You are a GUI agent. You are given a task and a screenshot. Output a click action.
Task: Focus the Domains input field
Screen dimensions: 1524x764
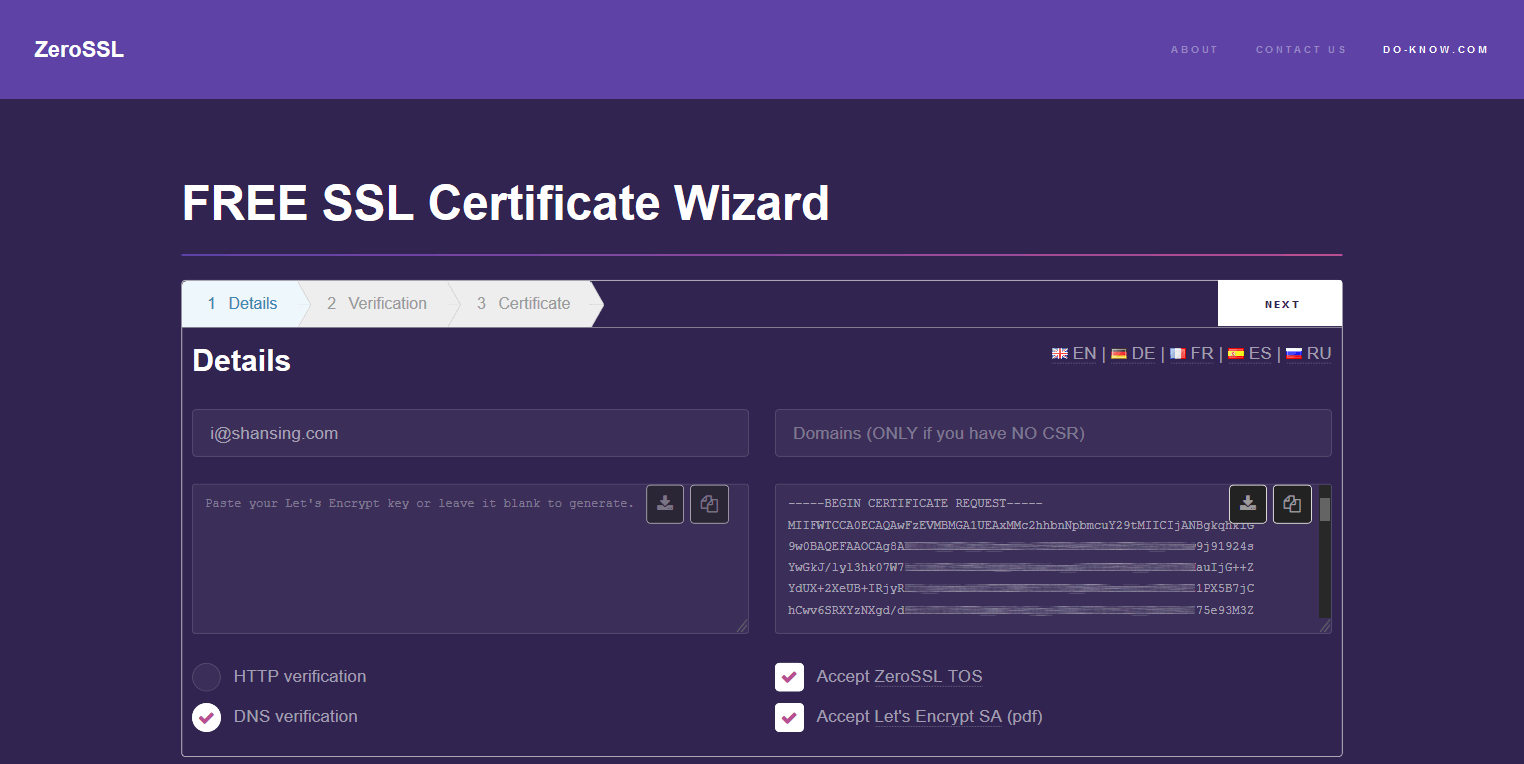1053,433
